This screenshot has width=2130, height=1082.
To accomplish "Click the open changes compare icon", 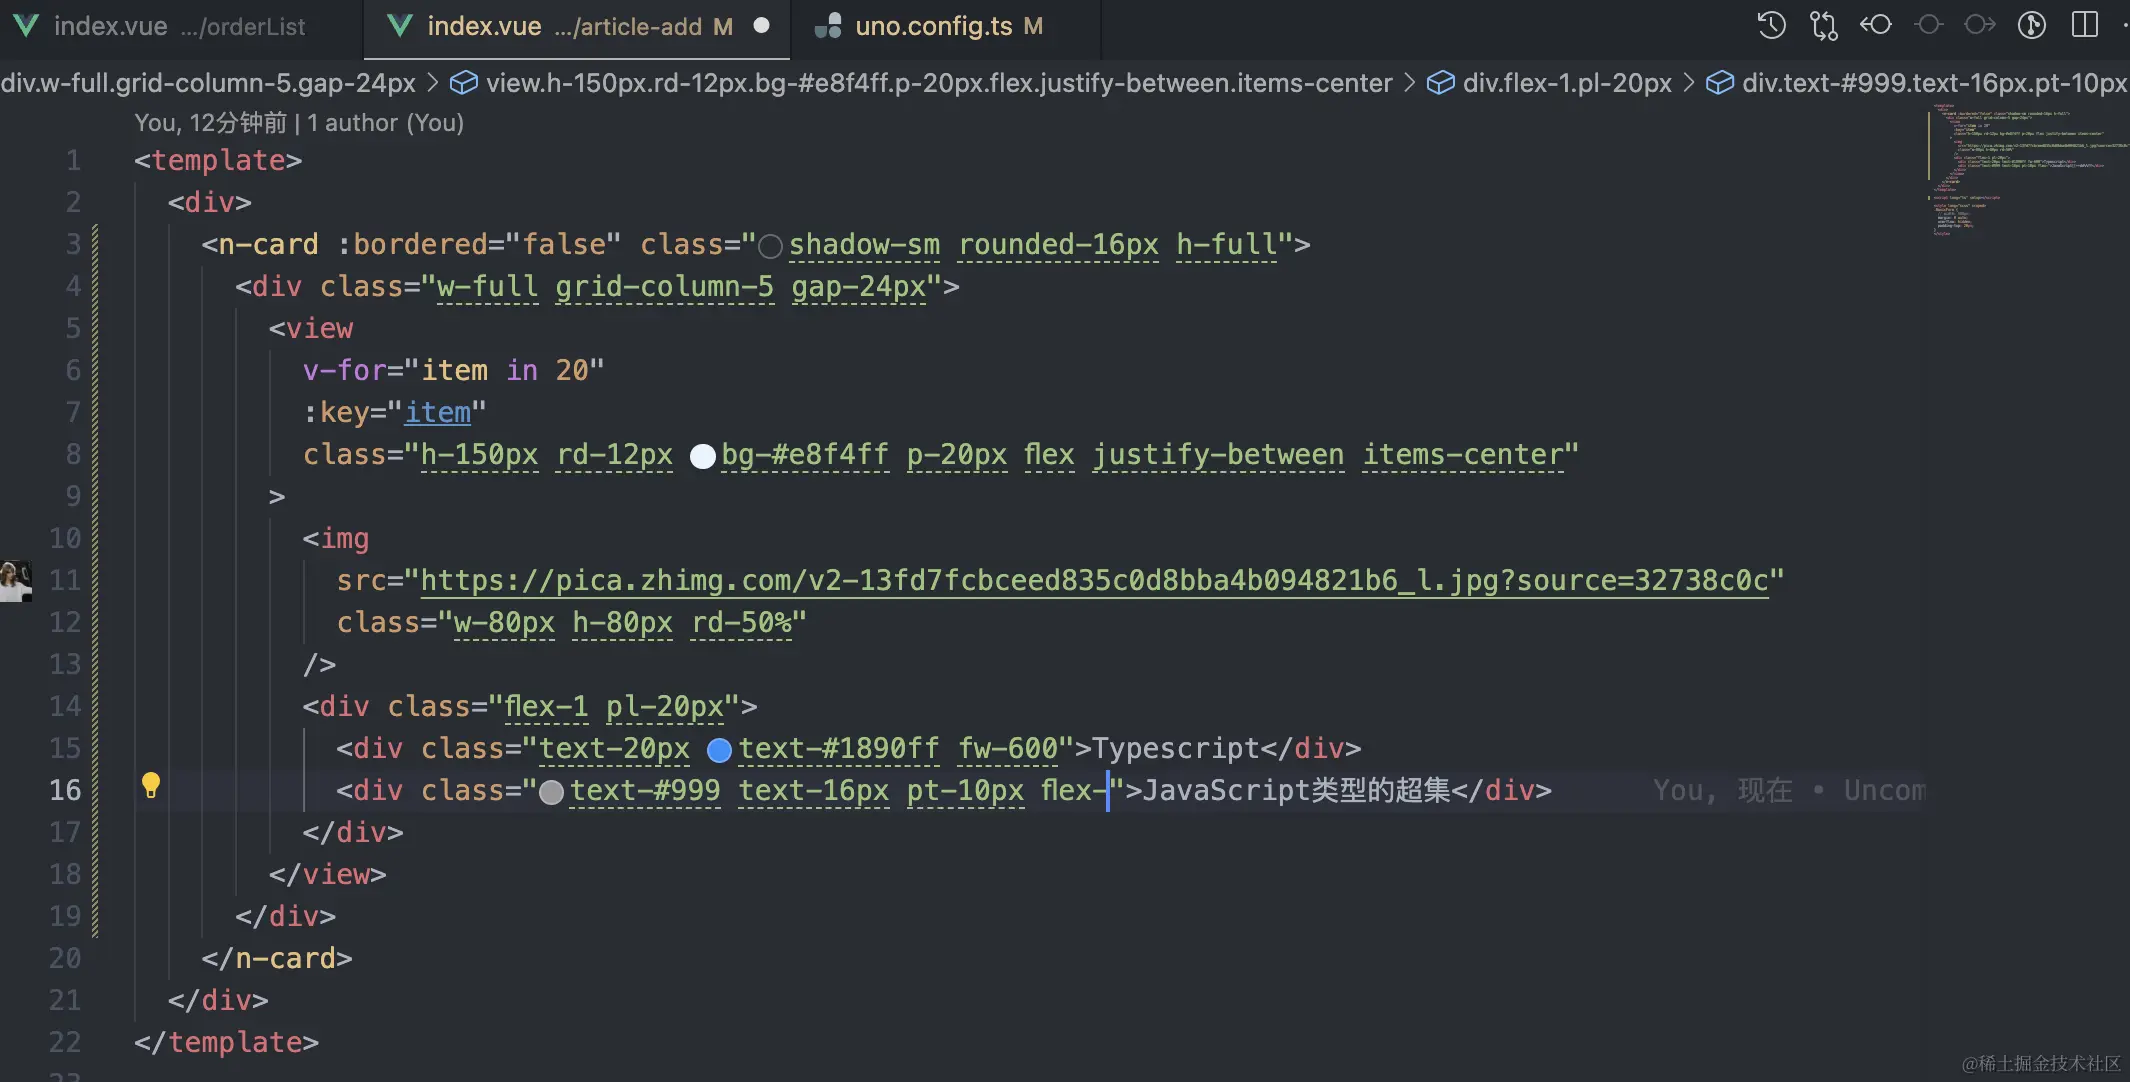I will click(x=1823, y=25).
